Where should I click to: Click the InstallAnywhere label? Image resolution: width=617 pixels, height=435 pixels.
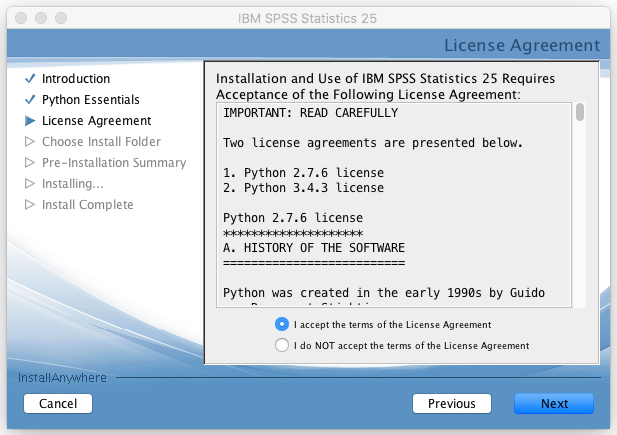[62, 378]
